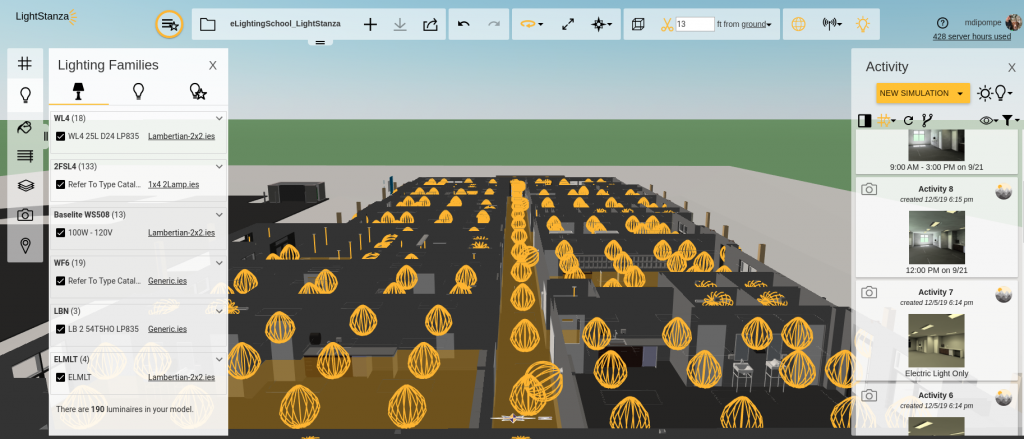The width and height of the screenshot is (1024, 439).
Task: Open the favorites list yellow-circled icon
Action: 169,24
